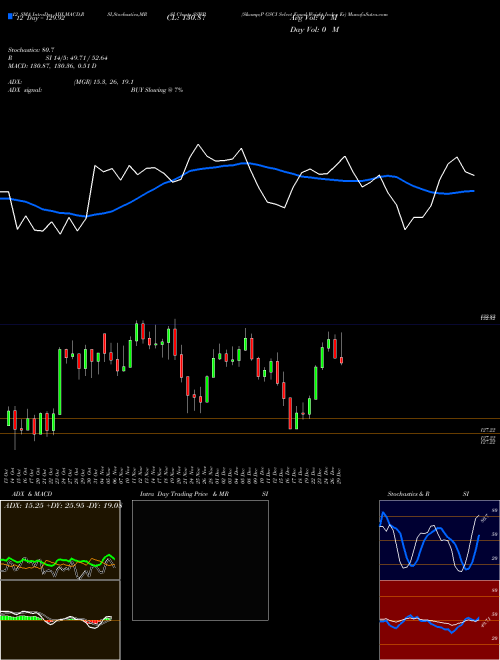Click the 'ADX signal:' label
500x660 pixels.
click(x=25, y=90)
